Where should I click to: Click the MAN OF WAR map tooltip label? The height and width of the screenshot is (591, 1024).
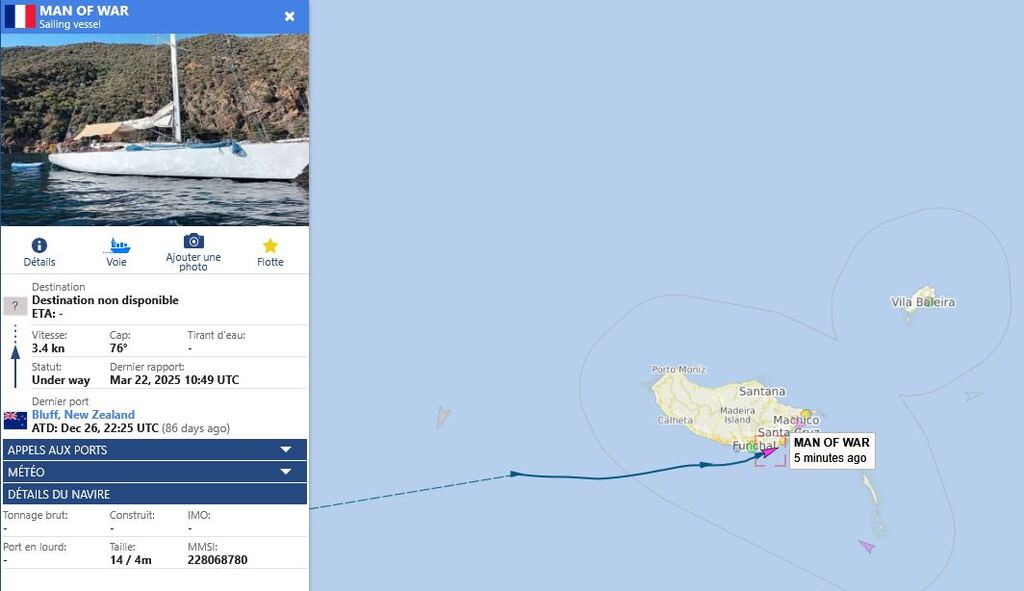[832, 451]
